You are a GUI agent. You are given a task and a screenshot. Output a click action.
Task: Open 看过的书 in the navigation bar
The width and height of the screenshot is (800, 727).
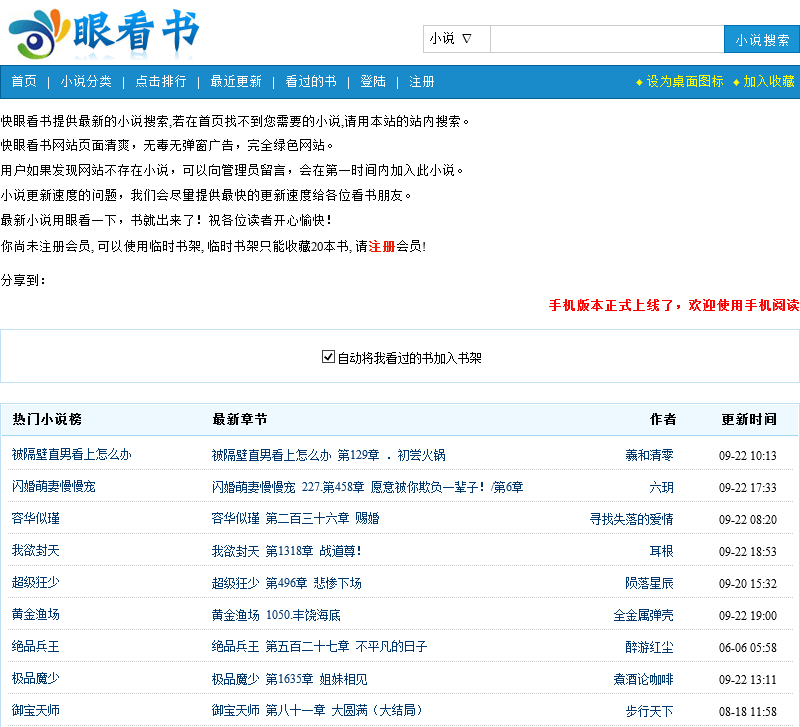pyautogui.click(x=311, y=82)
